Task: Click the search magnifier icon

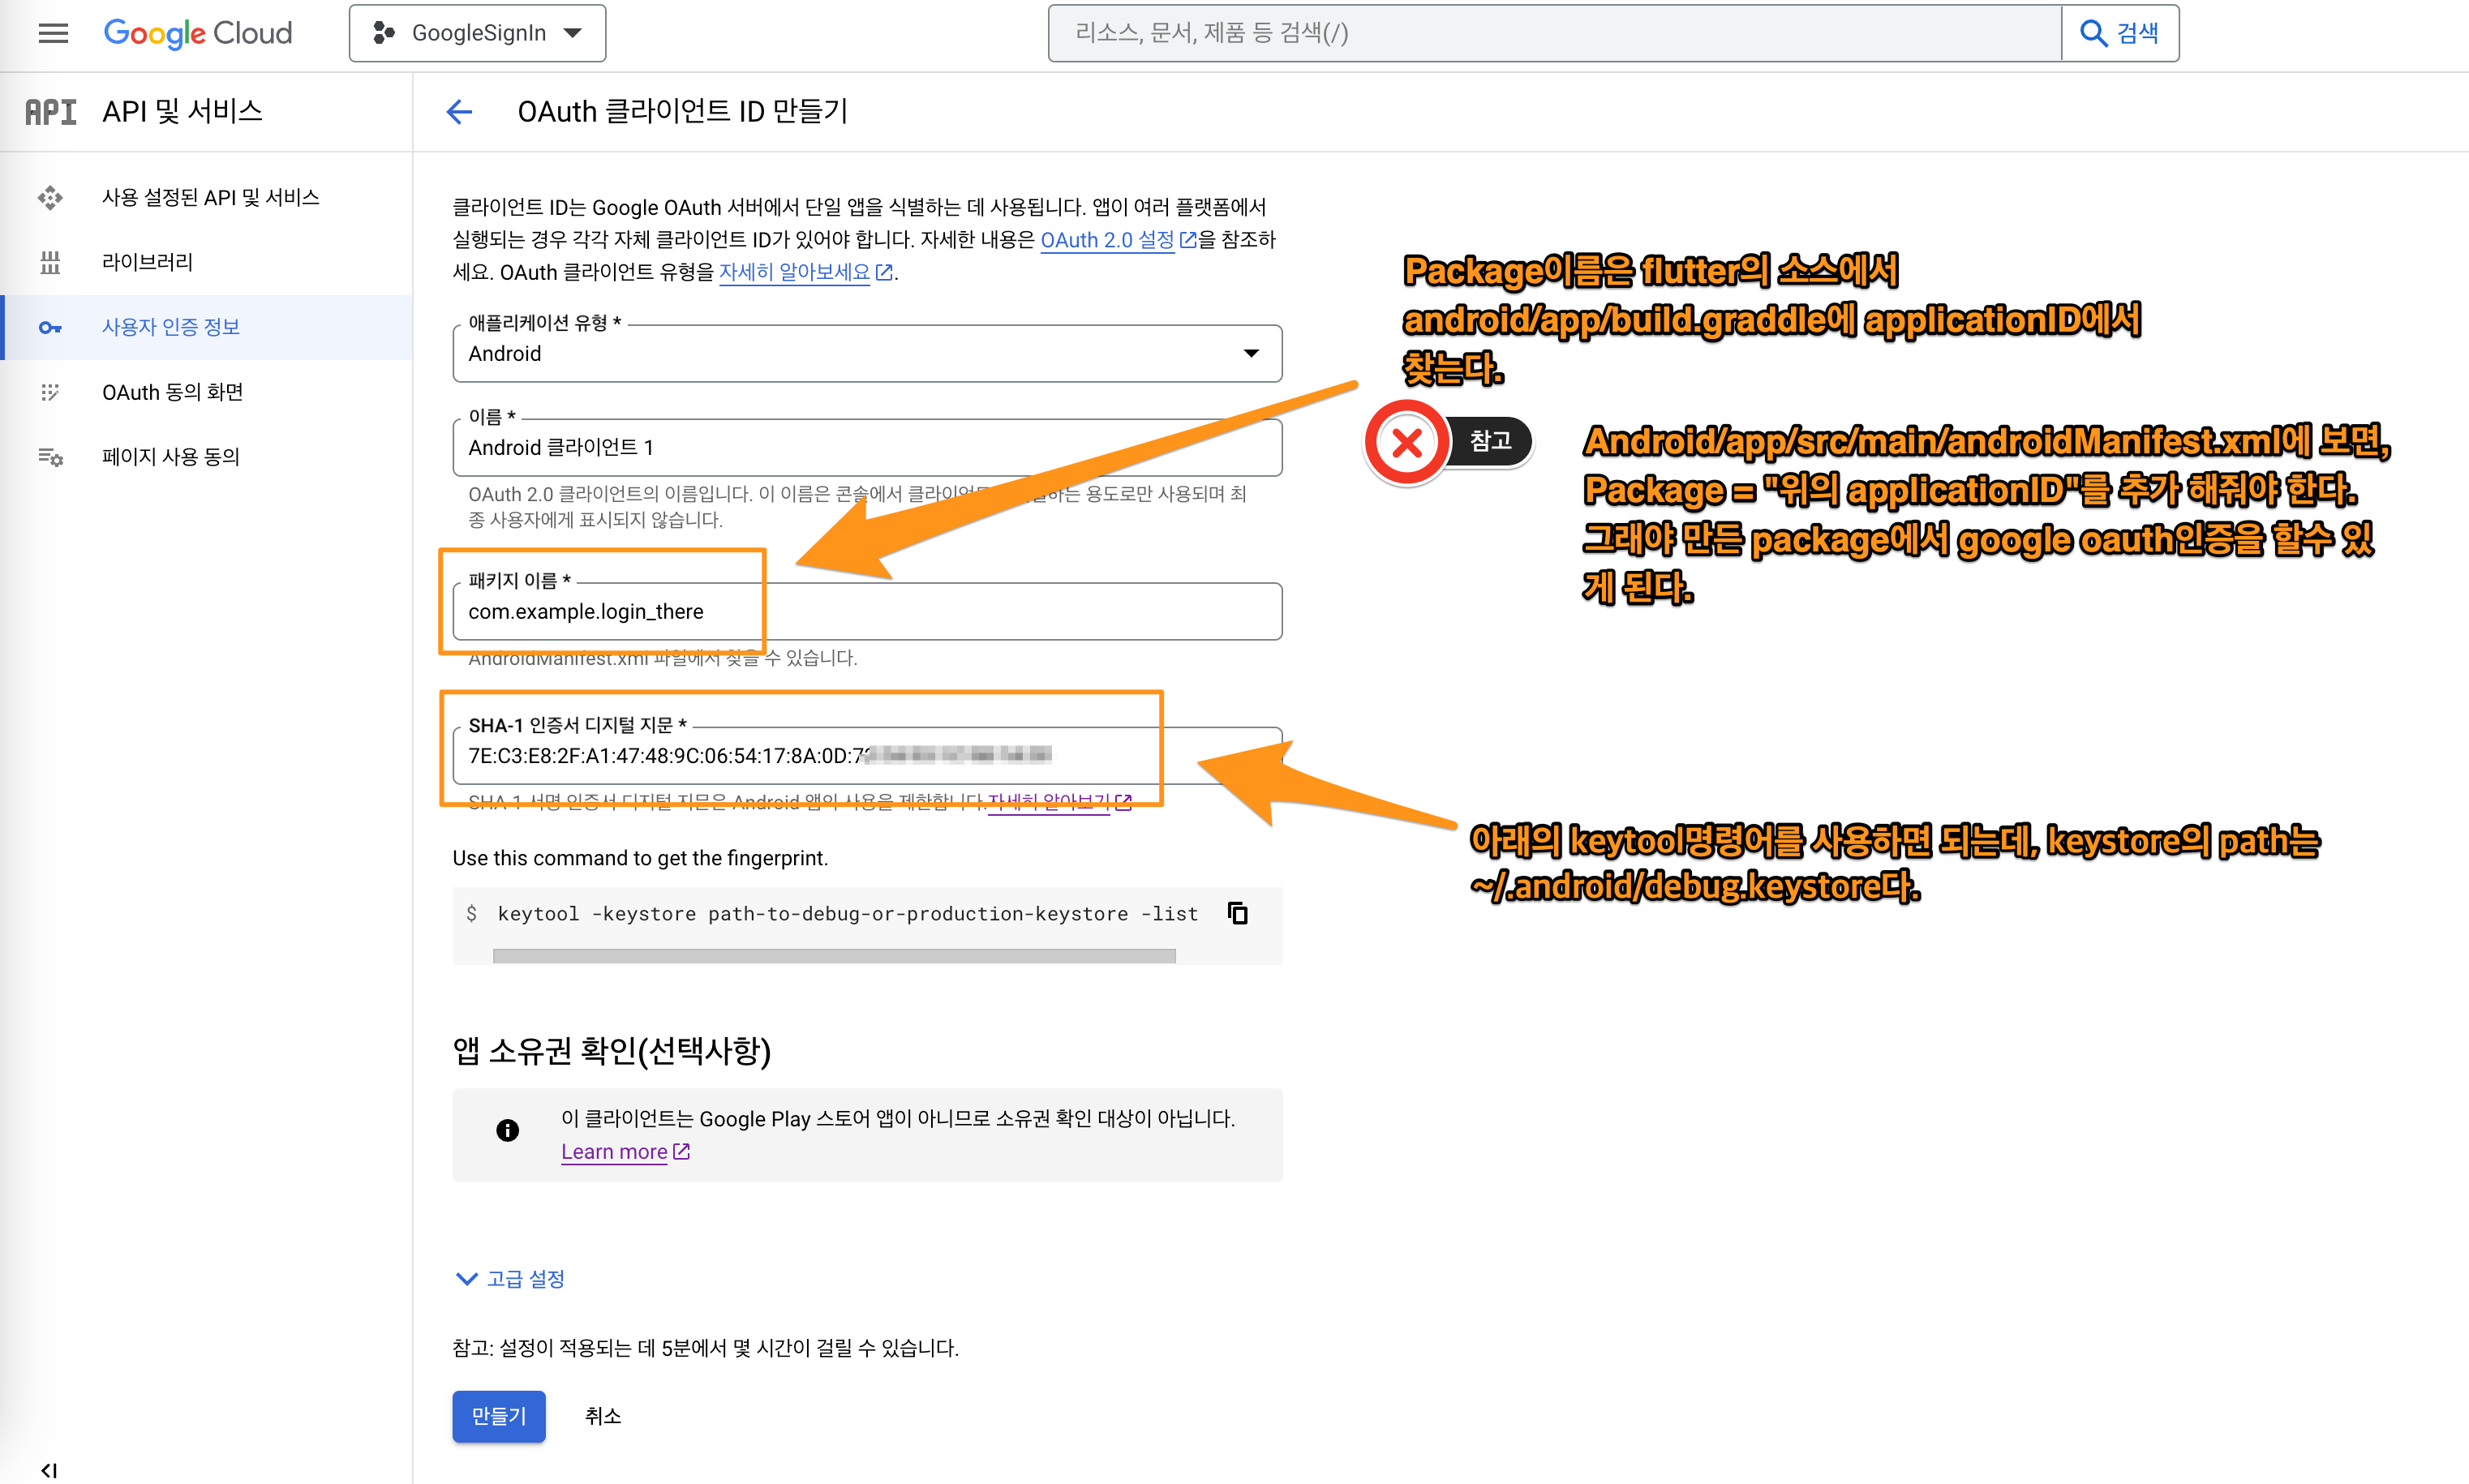Action: 2094,32
